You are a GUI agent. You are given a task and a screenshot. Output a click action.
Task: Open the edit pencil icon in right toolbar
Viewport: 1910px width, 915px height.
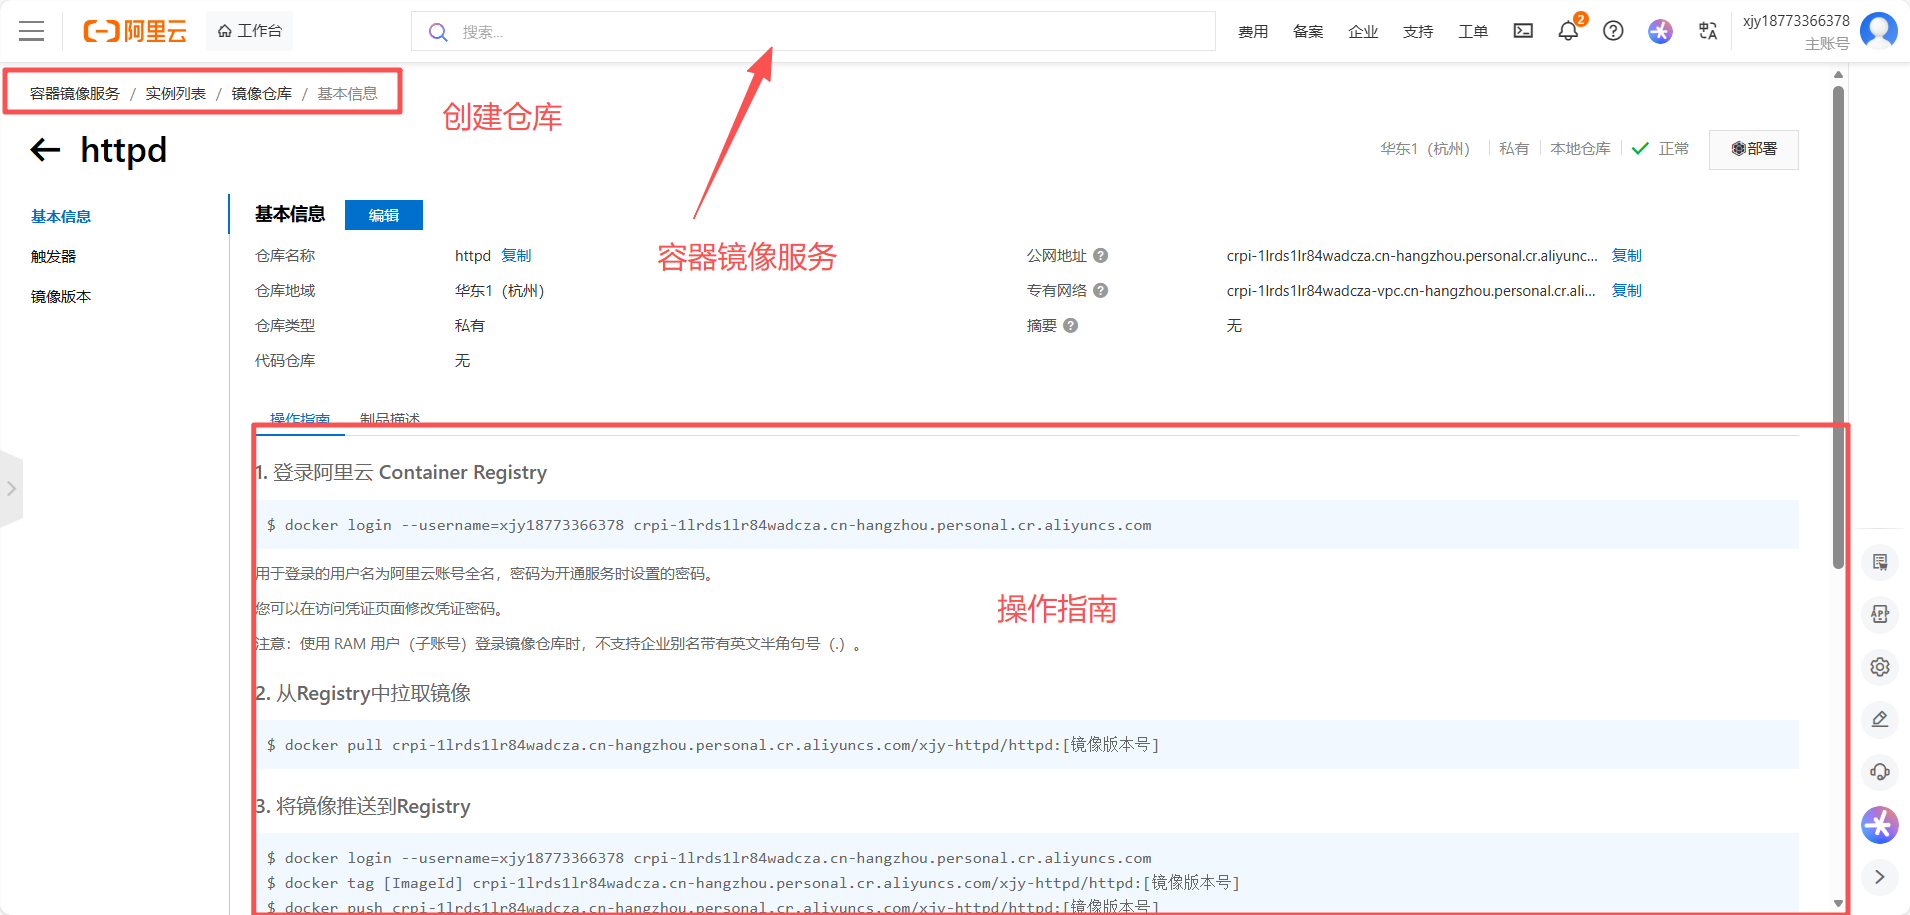point(1880,719)
